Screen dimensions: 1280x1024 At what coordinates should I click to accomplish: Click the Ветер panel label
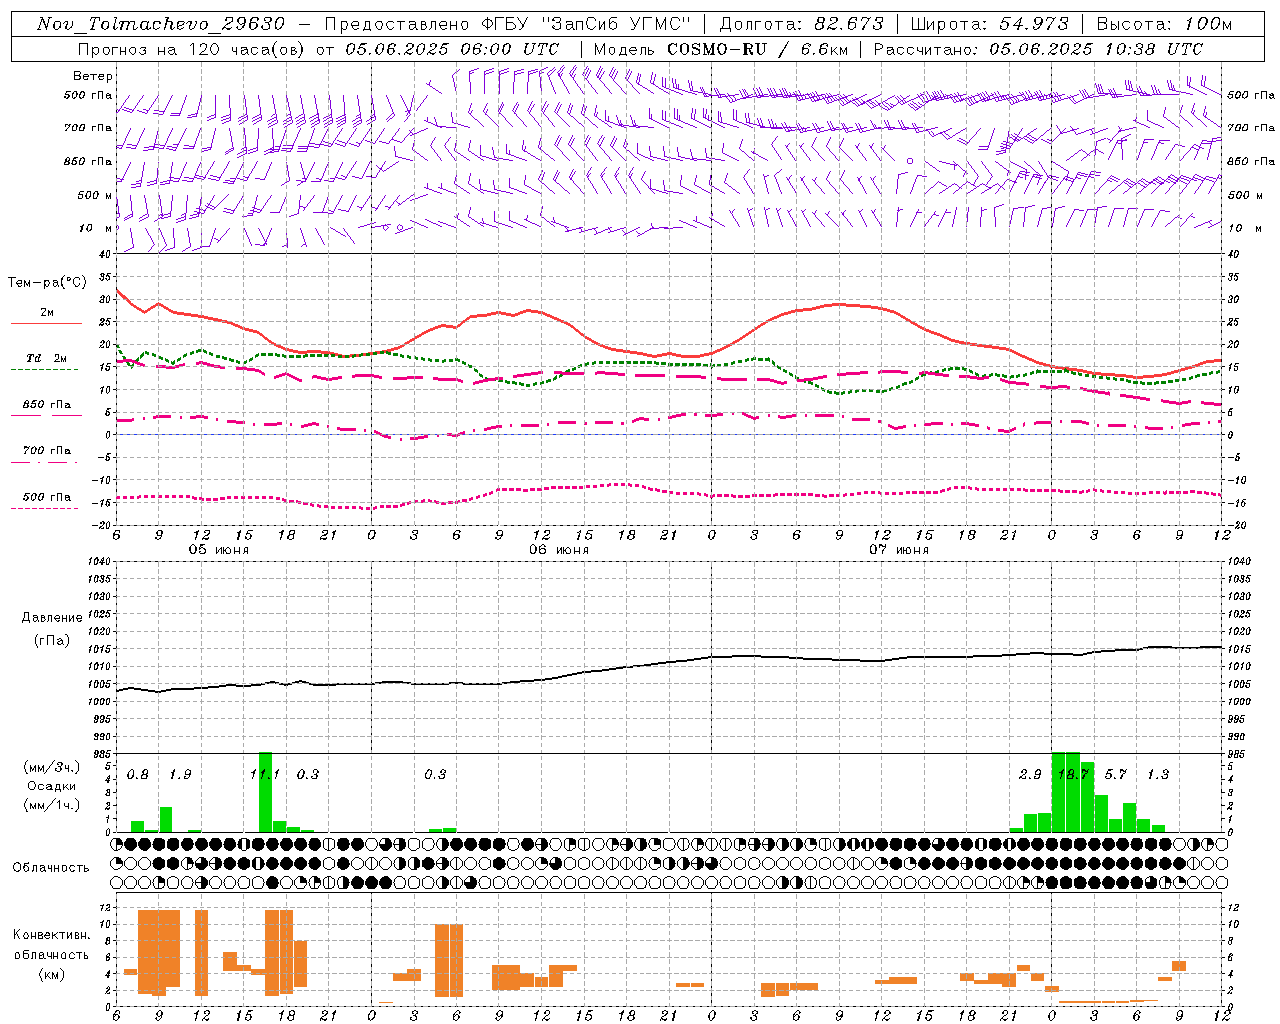pos(93,76)
